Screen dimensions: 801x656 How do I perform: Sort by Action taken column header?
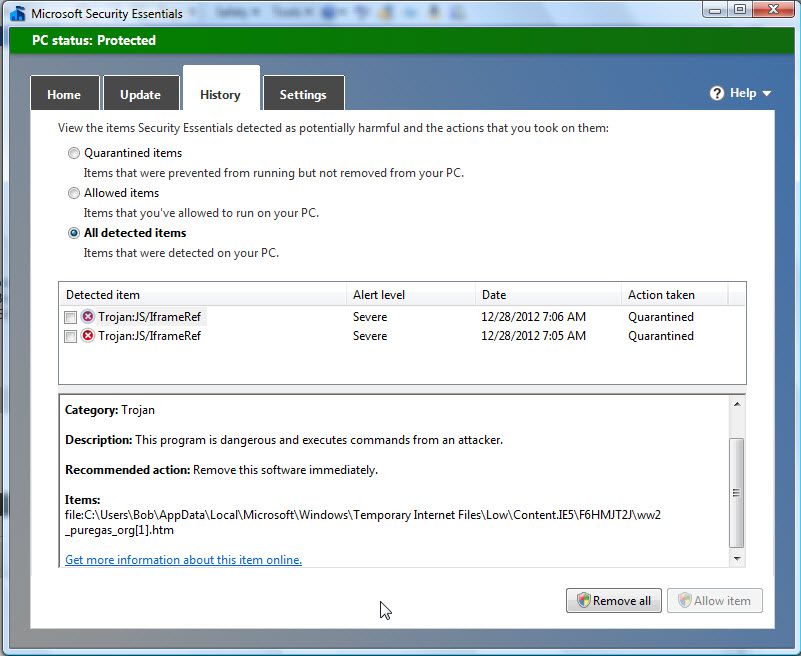pyautogui.click(x=675, y=295)
